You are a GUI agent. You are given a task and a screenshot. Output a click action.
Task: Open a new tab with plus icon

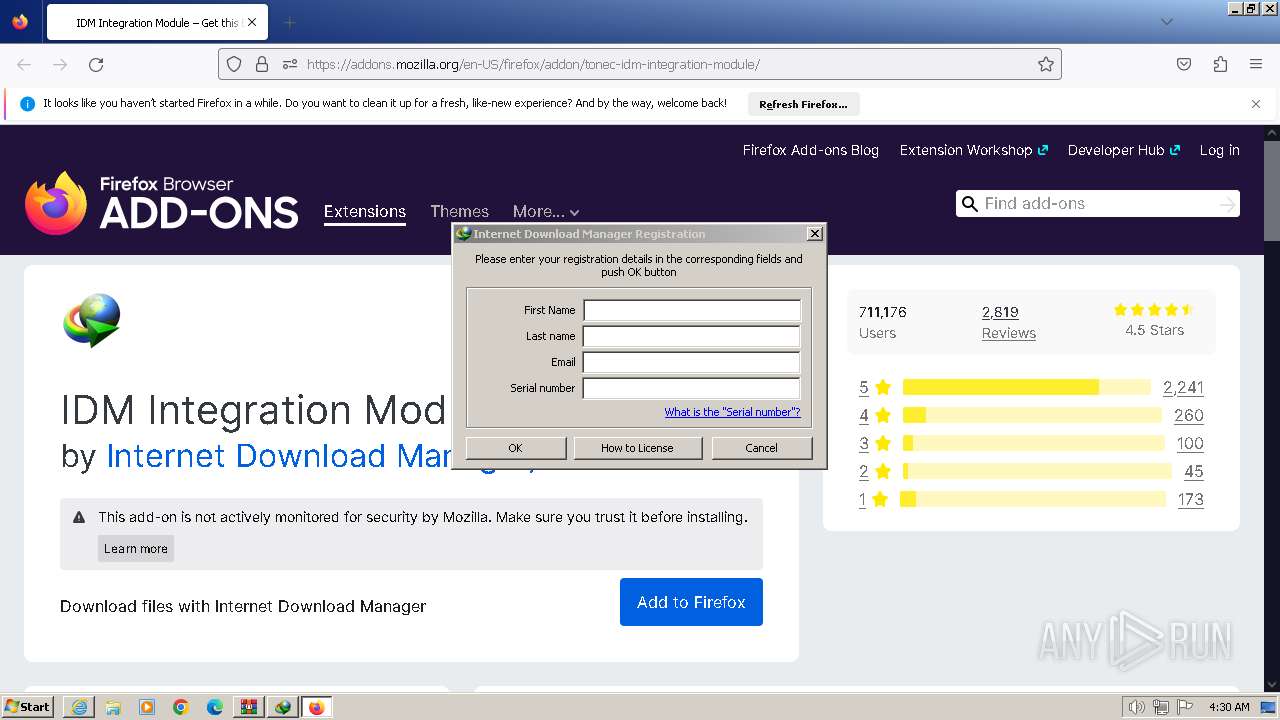[x=290, y=22]
